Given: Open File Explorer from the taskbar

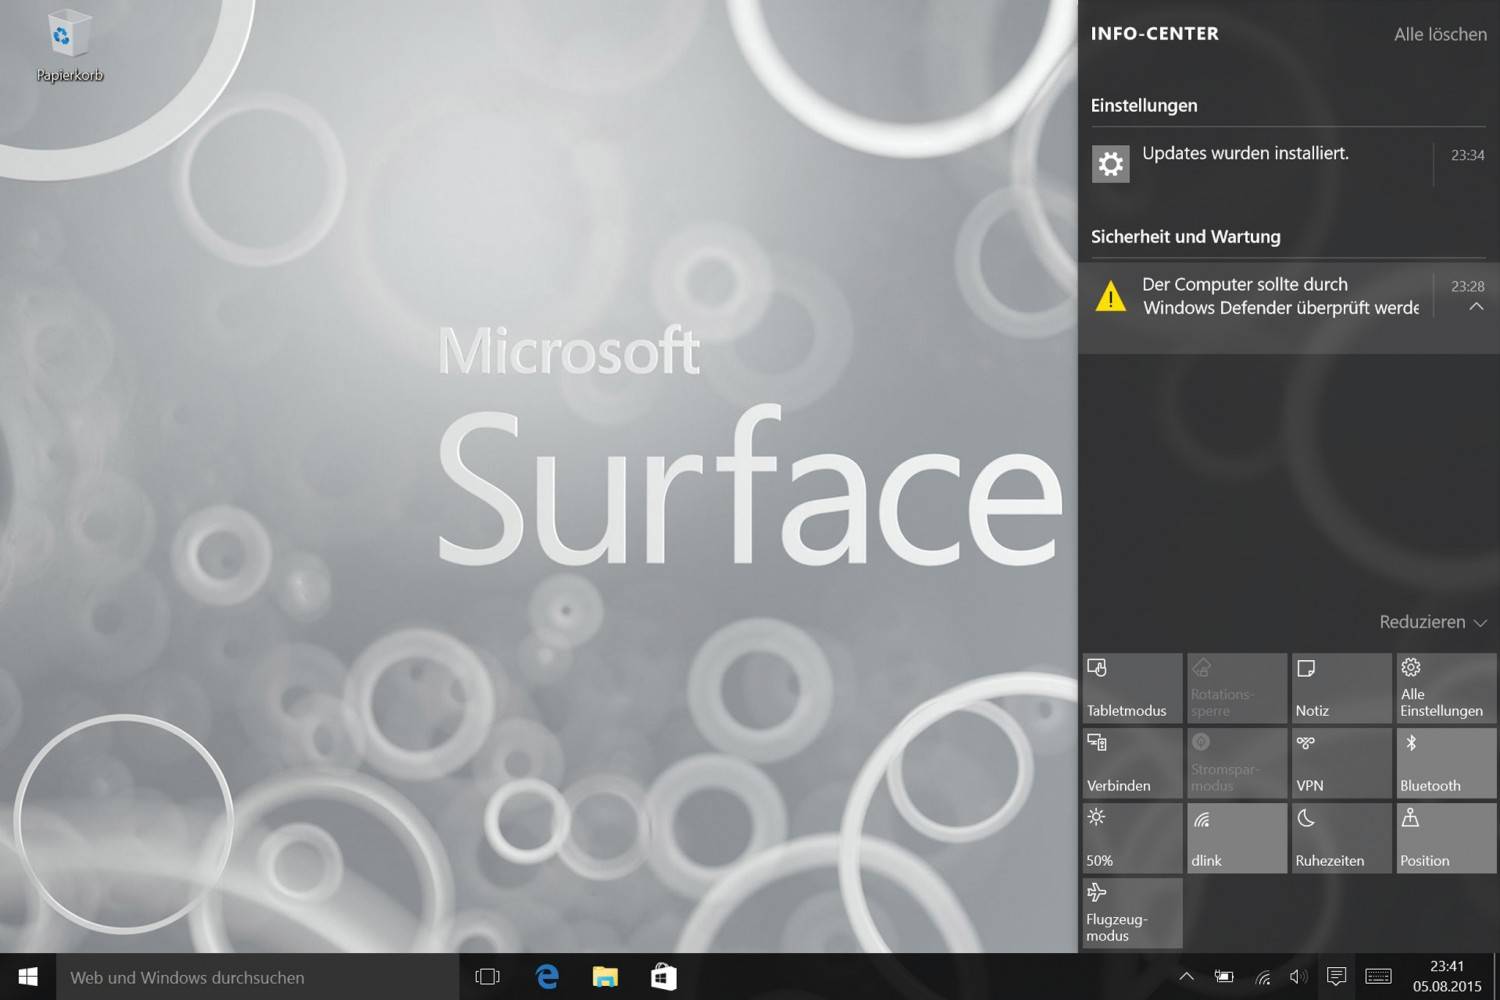Looking at the screenshot, I should (605, 977).
